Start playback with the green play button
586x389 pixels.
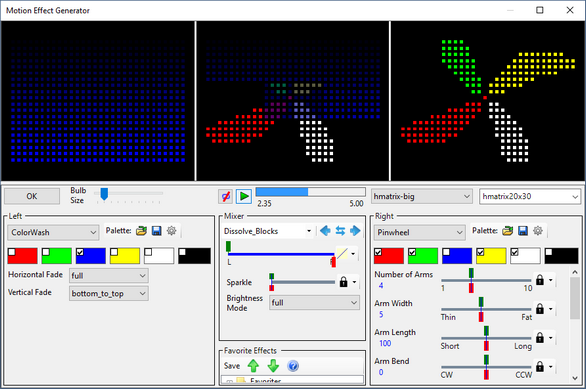244,196
